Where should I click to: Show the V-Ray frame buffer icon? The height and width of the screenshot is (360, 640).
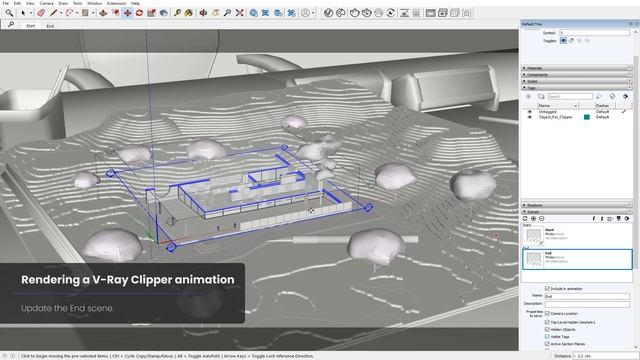click(x=430, y=13)
